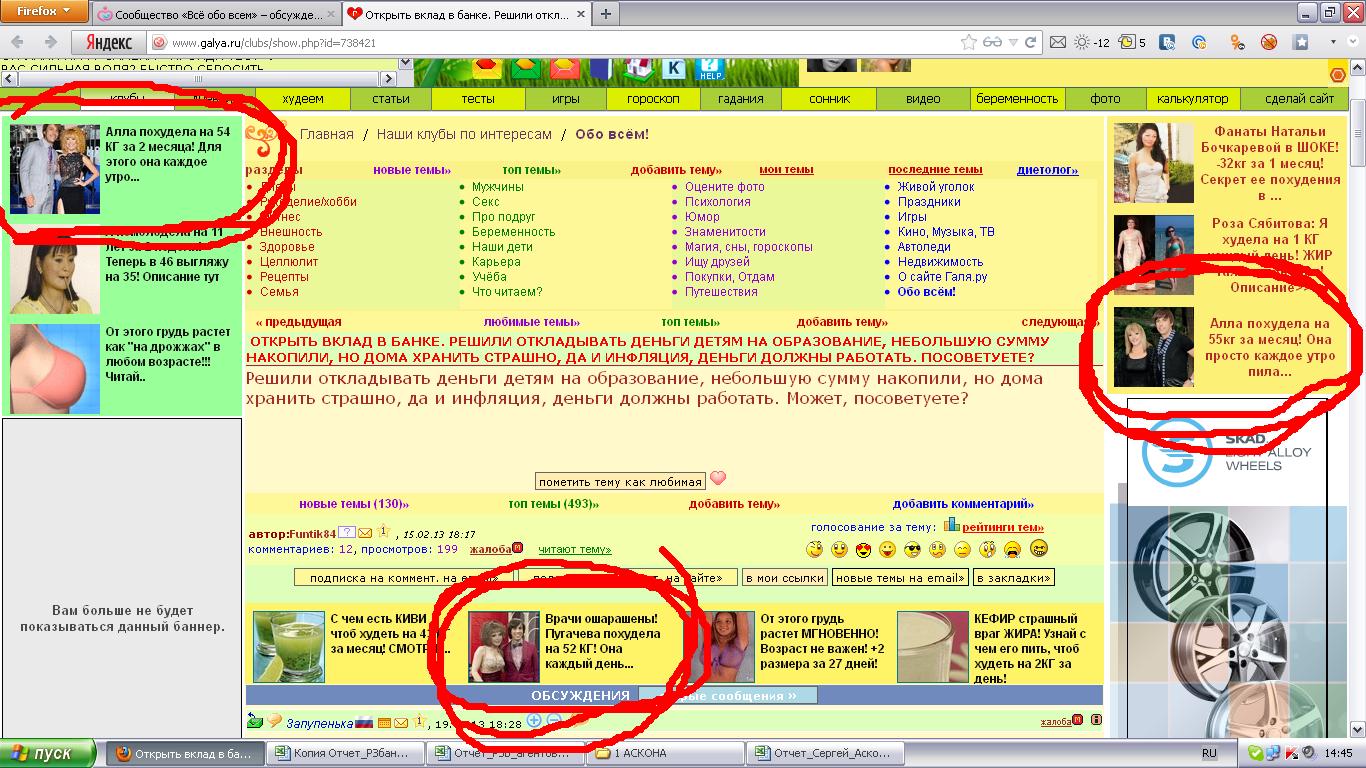Click the «в мои ссылки» button
Image resolution: width=1366 pixels, height=768 pixels.
pos(785,578)
